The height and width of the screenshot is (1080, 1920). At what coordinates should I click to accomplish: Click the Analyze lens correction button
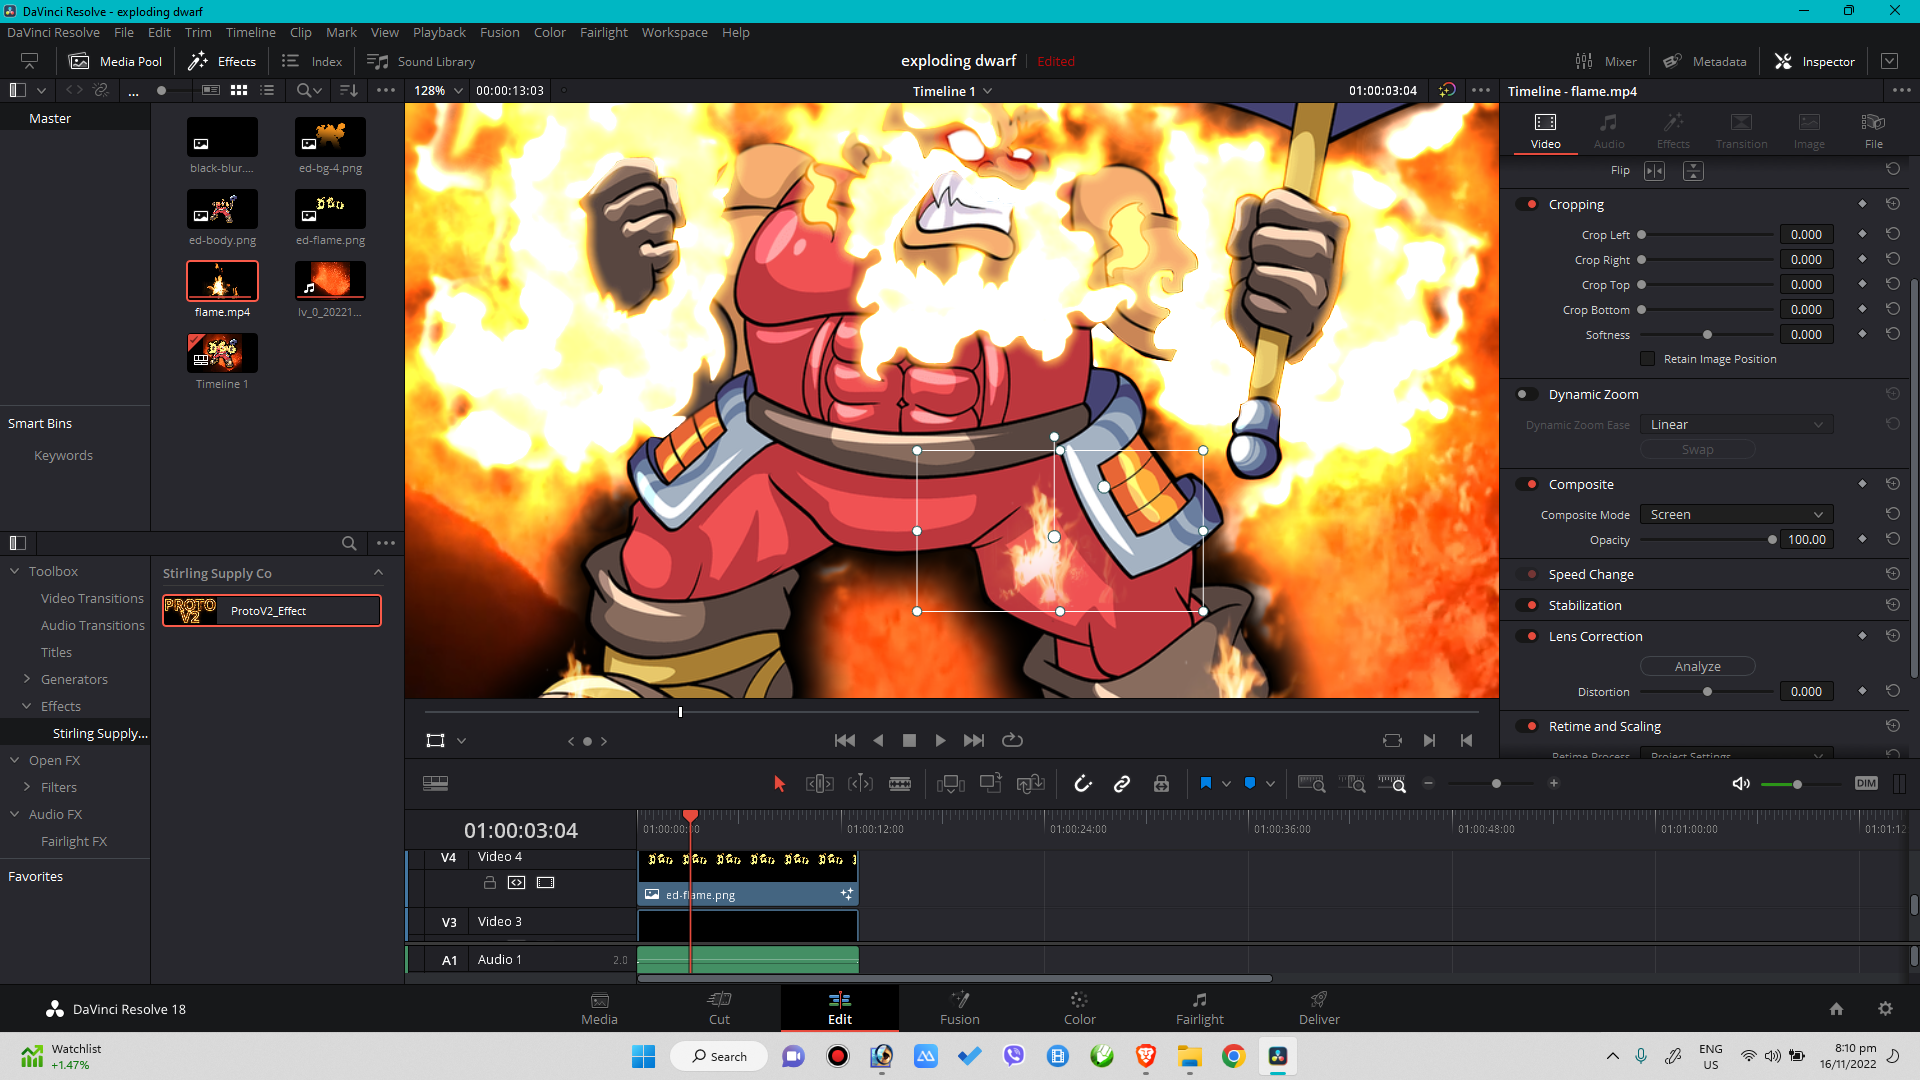point(1698,666)
